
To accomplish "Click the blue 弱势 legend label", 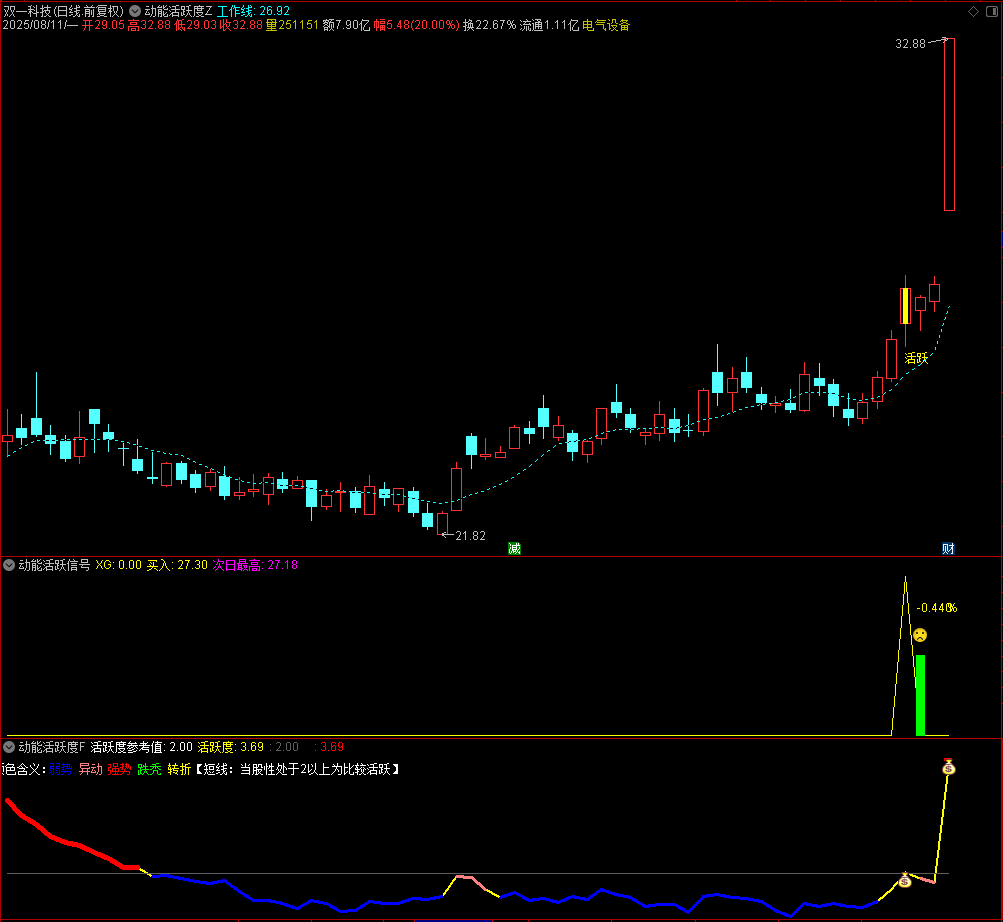I will pyautogui.click(x=61, y=769).
